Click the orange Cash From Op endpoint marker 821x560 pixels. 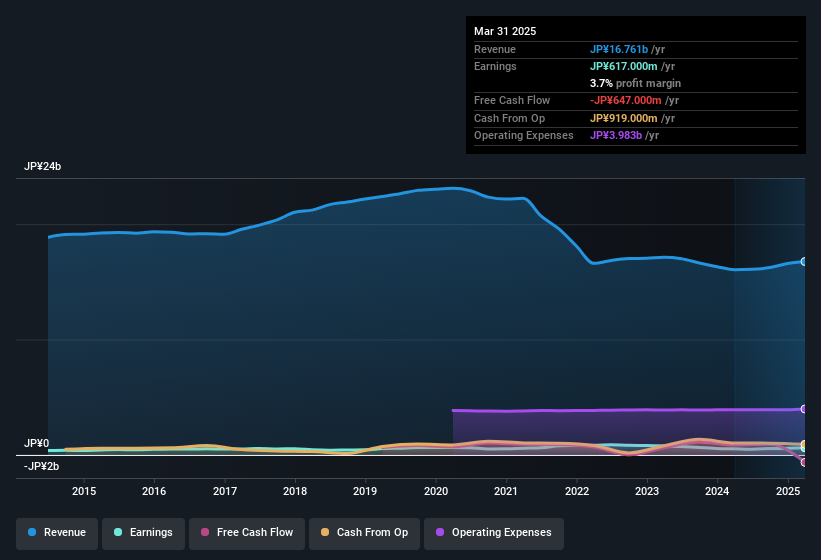coord(804,444)
